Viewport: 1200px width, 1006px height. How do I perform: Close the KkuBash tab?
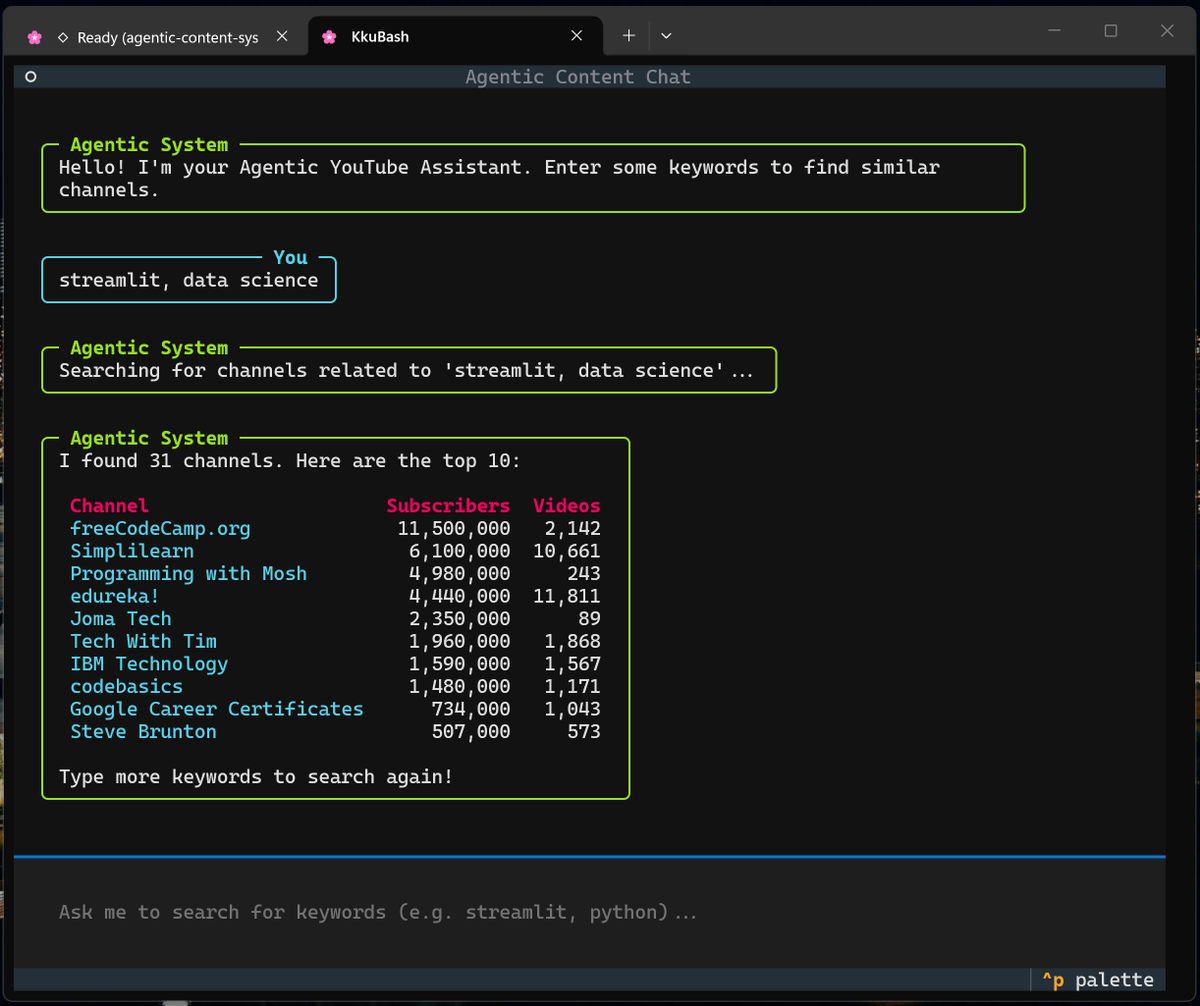point(576,36)
